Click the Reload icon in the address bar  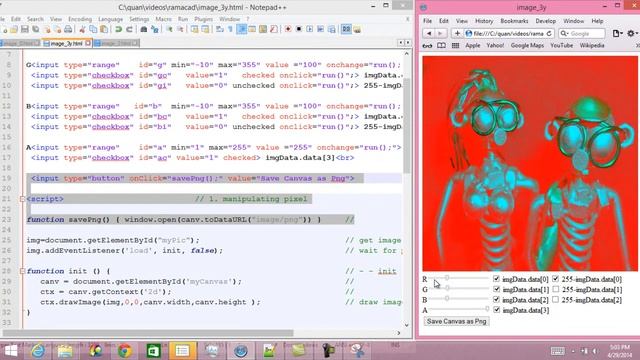[x=549, y=33]
